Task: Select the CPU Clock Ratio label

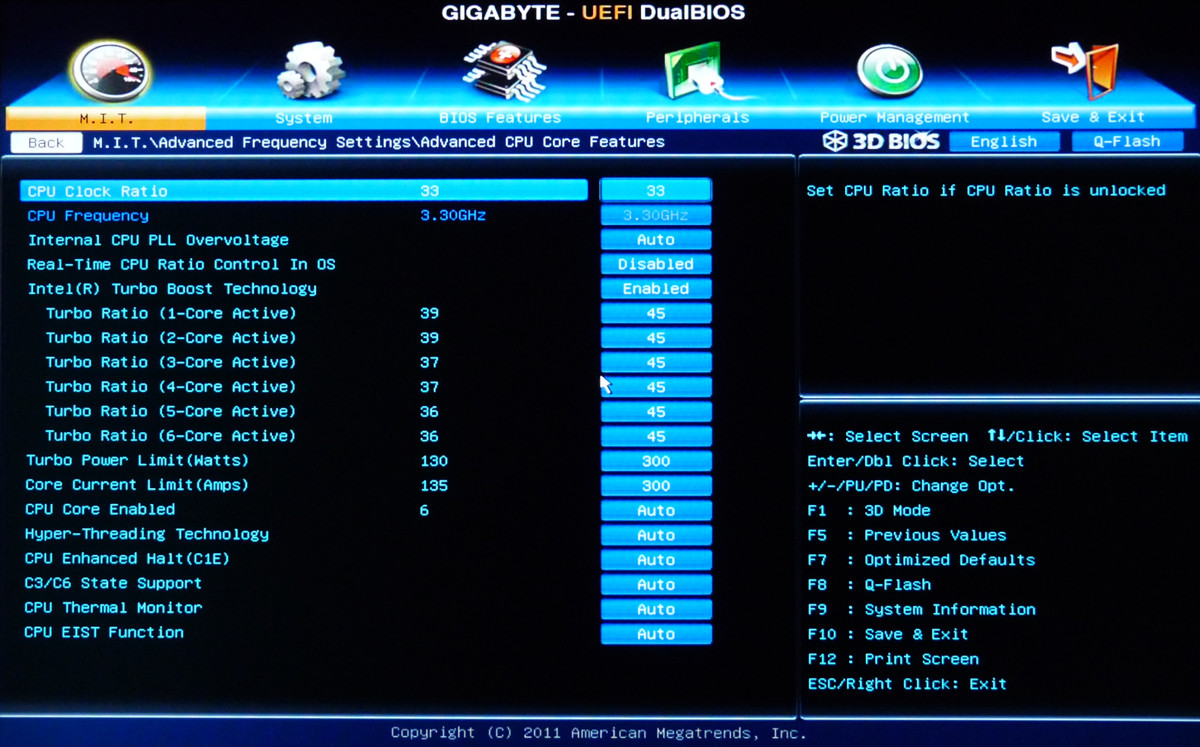Action: 97,191
